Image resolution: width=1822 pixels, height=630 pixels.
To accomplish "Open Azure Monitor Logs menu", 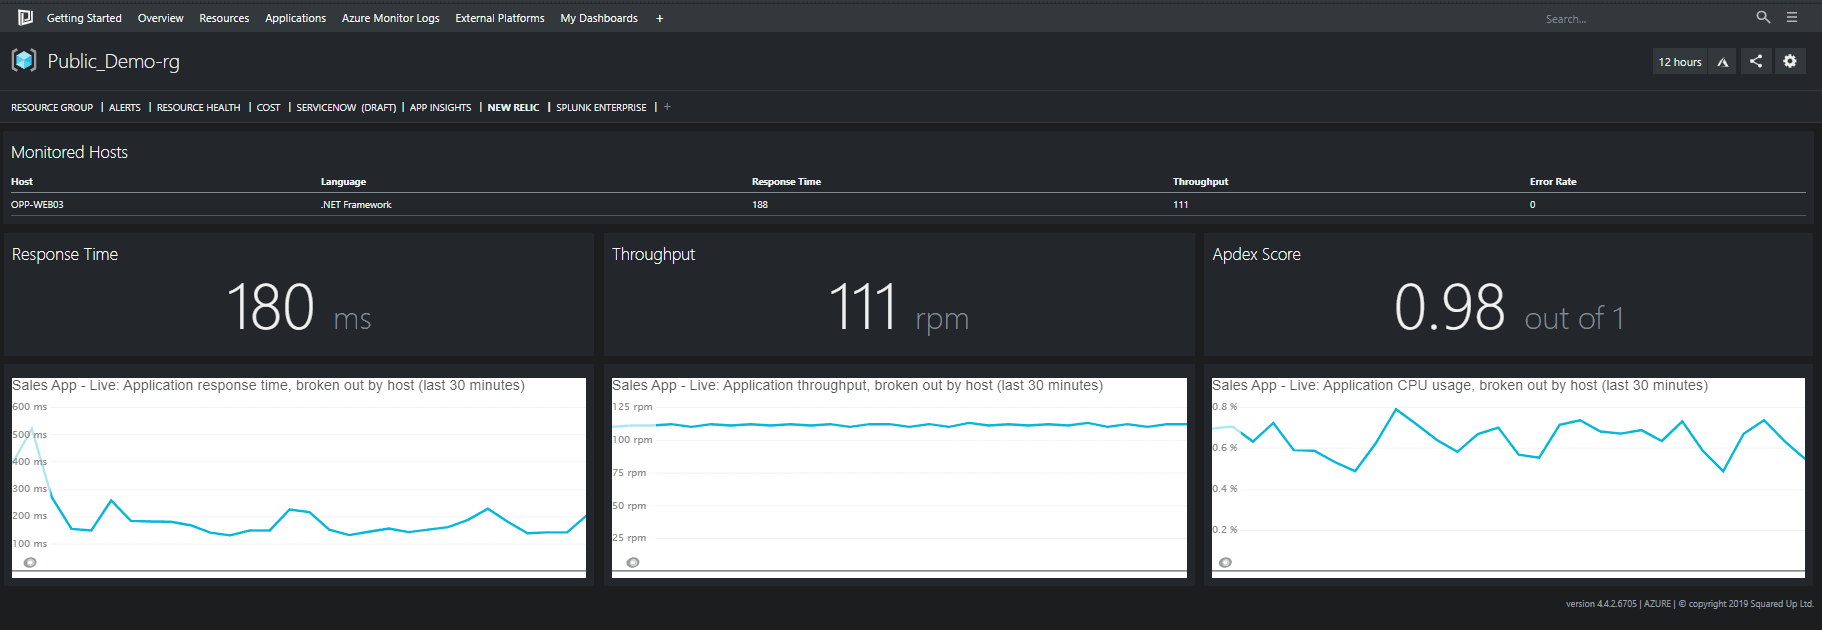I will pos(391,18).
